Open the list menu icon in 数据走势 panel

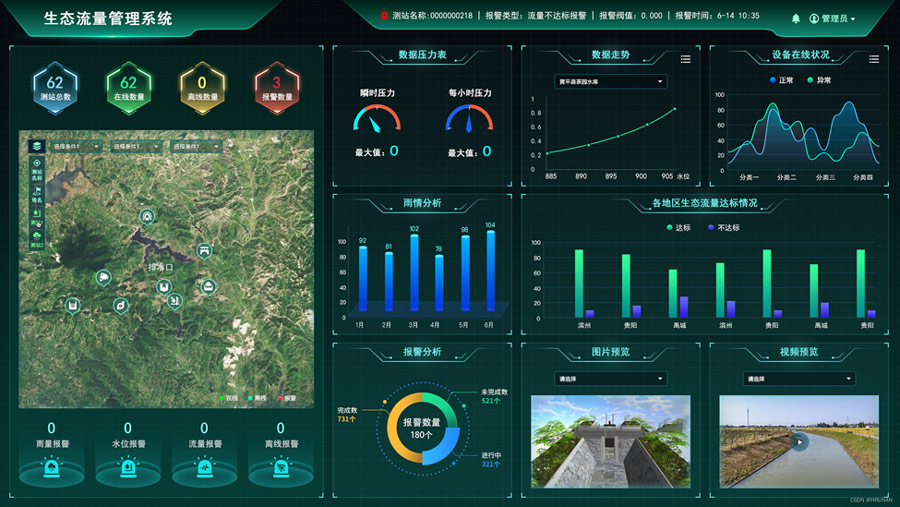click(685, 59)
